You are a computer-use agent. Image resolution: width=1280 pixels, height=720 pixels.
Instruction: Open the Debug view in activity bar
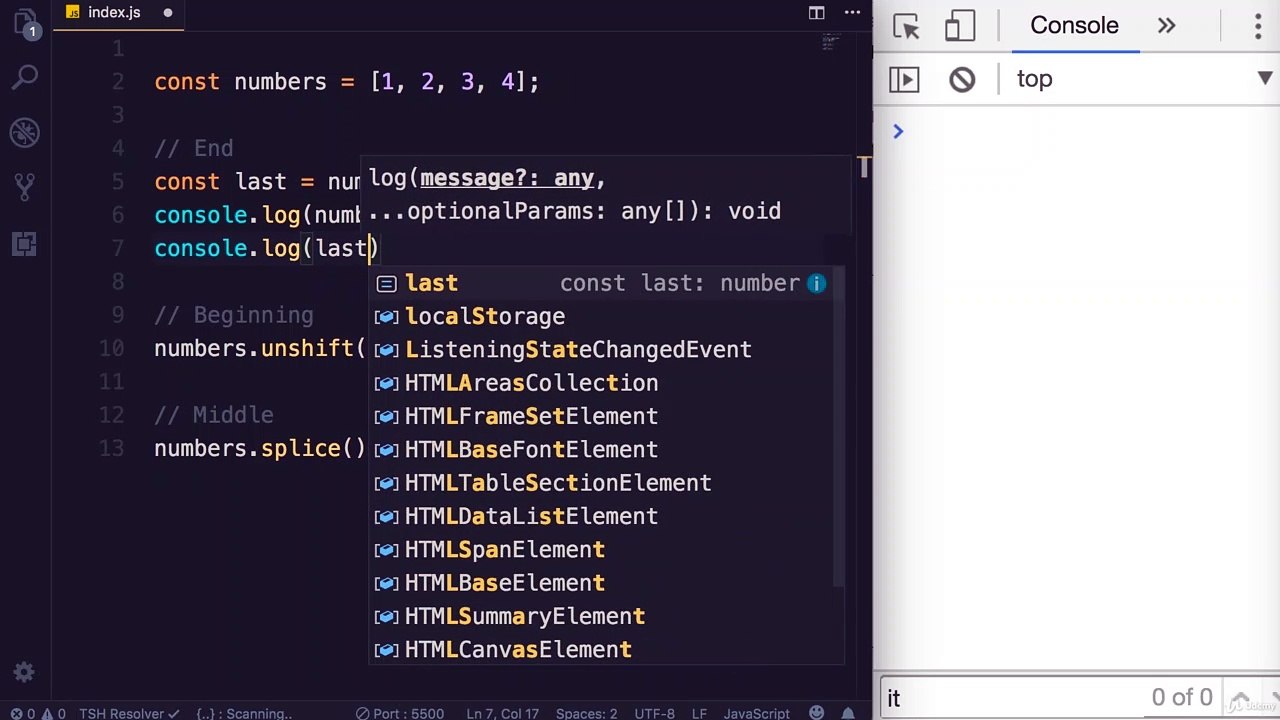[x=25, y=132]
